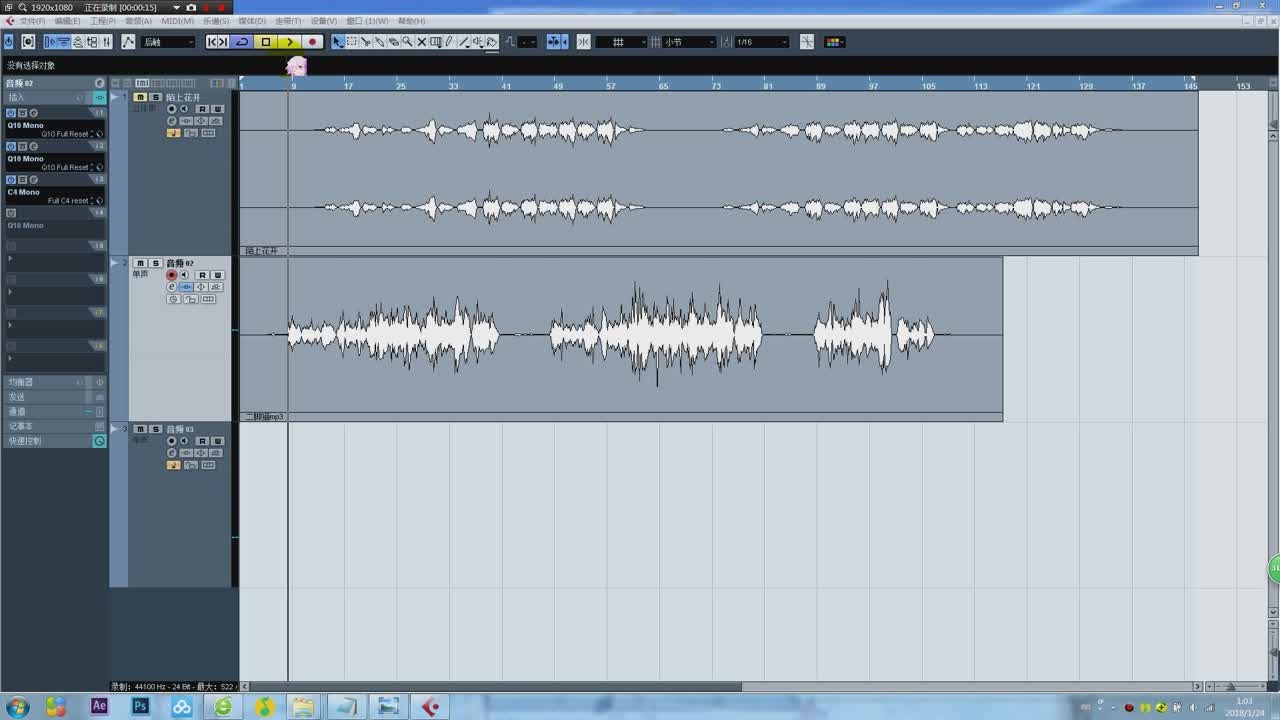Enable record on track 音频 03

(171, 441)
